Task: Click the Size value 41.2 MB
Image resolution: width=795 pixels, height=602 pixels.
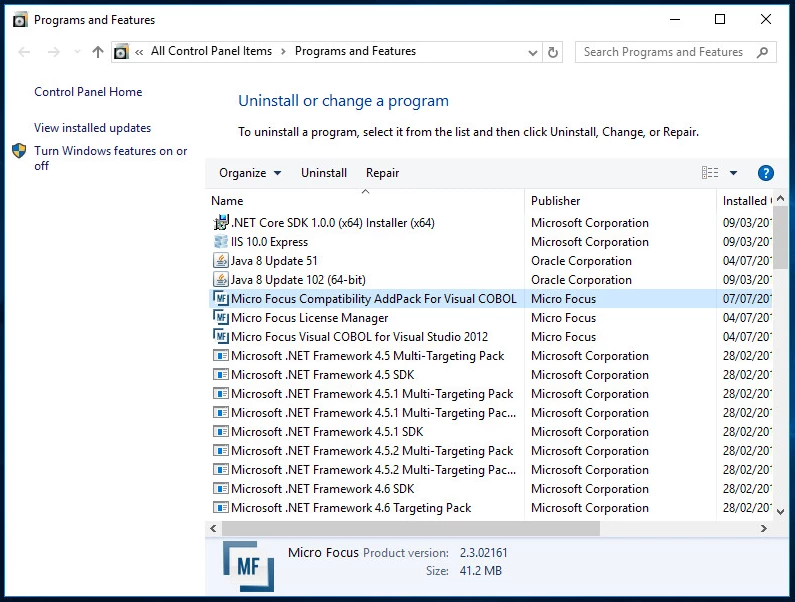Action: point(480,571)
